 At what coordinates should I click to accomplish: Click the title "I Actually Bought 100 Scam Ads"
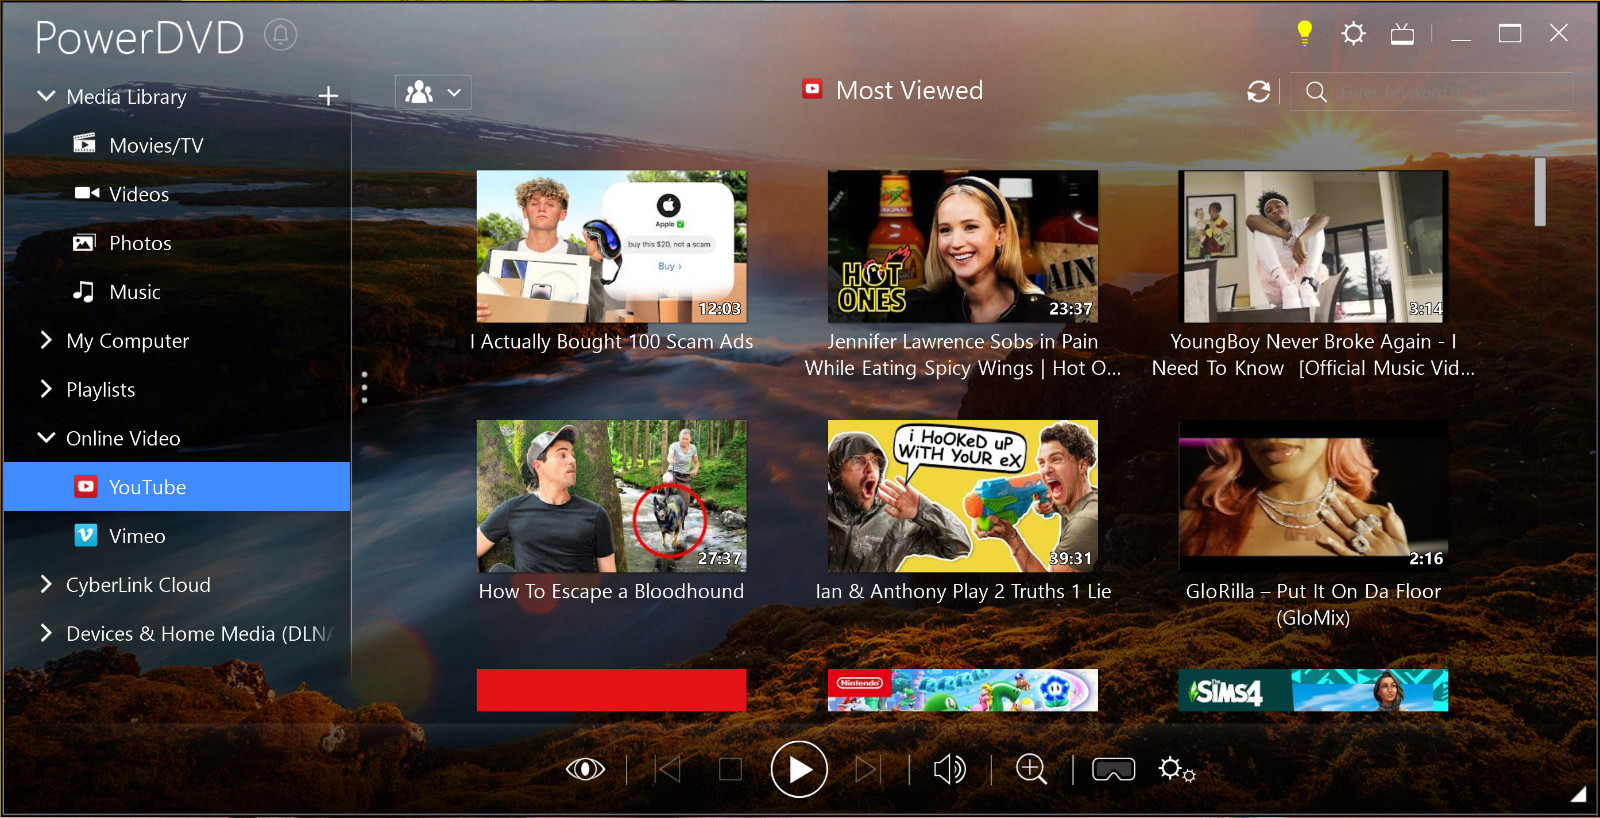point(612,342)
